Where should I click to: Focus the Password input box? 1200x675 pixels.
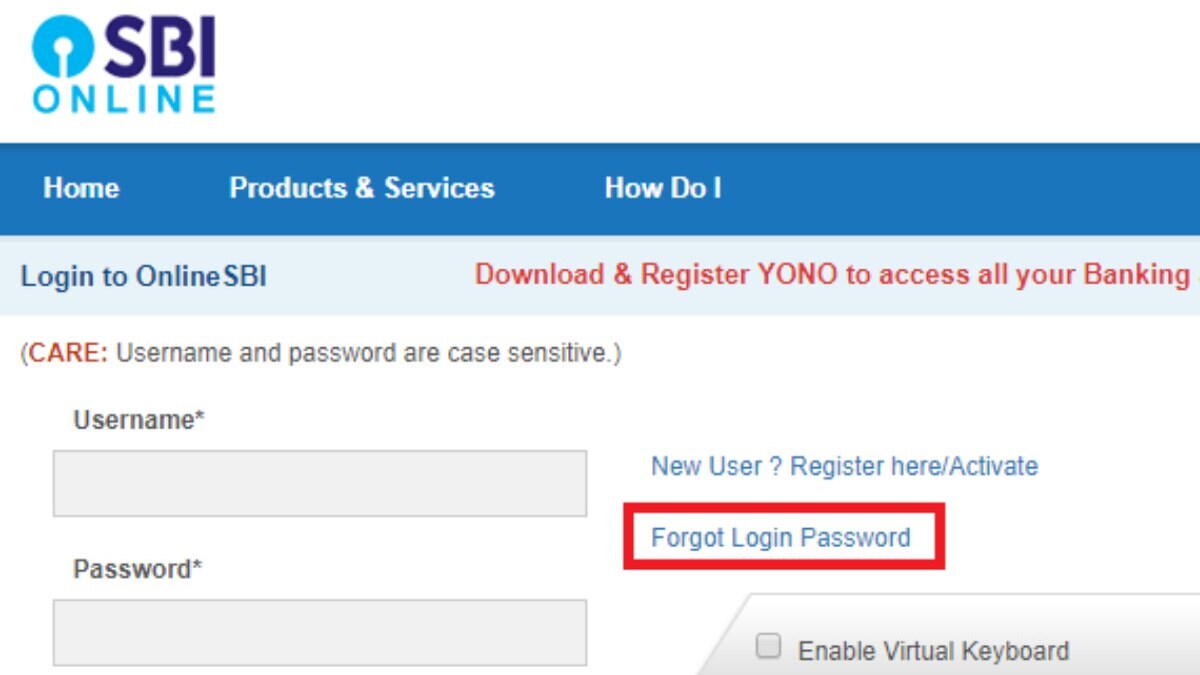(320, 632)
